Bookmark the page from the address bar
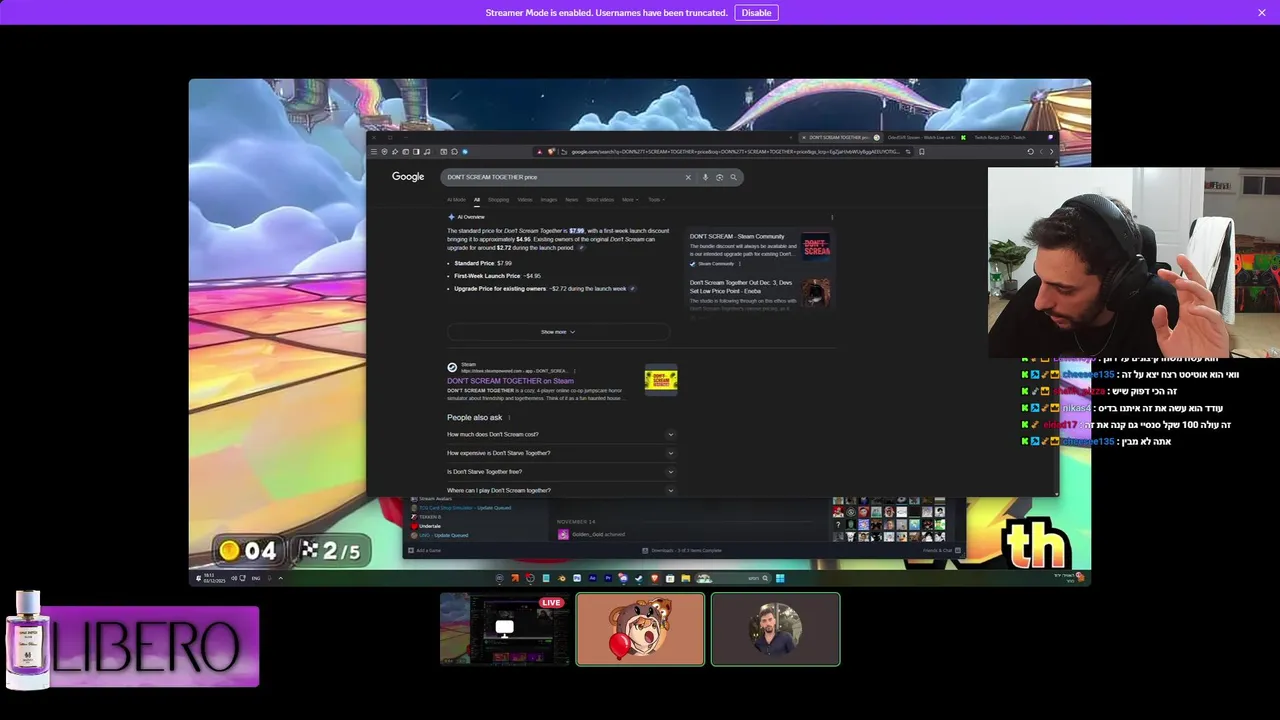 (x=921, y=152)
